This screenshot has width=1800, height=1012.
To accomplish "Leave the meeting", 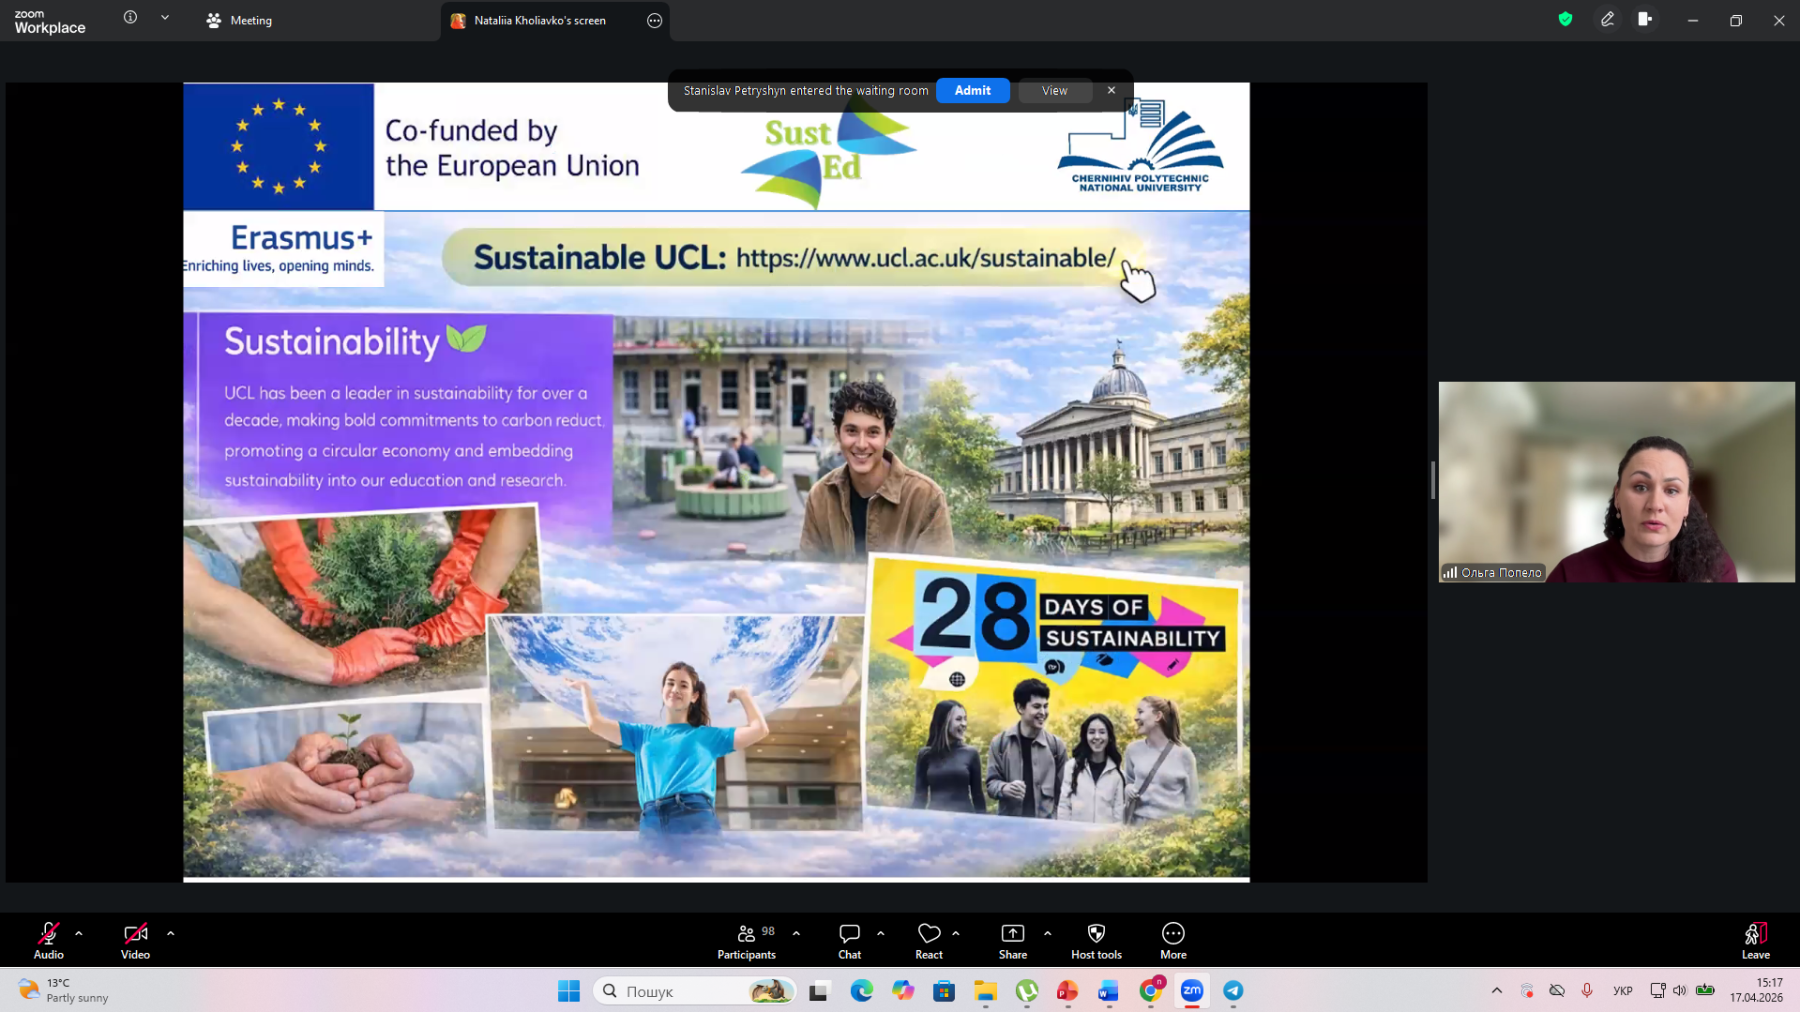I will [1756, 940].
